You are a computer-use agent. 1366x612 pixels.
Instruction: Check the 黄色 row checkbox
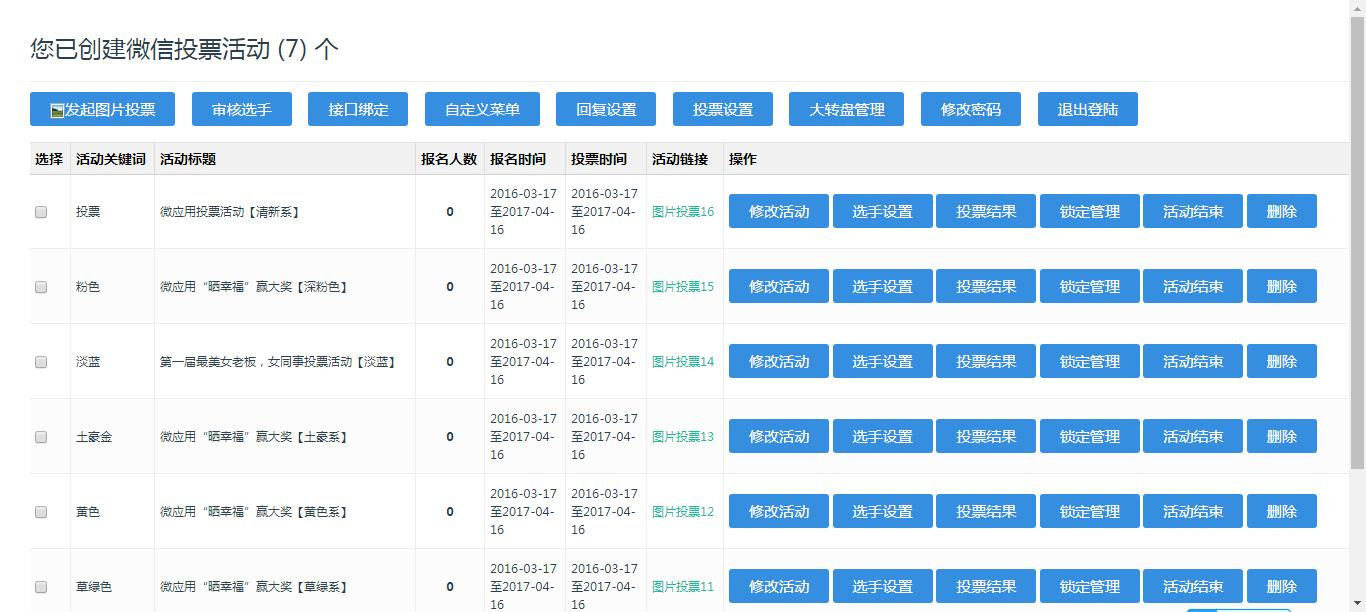pyautogui.click(x=41, y=512)
